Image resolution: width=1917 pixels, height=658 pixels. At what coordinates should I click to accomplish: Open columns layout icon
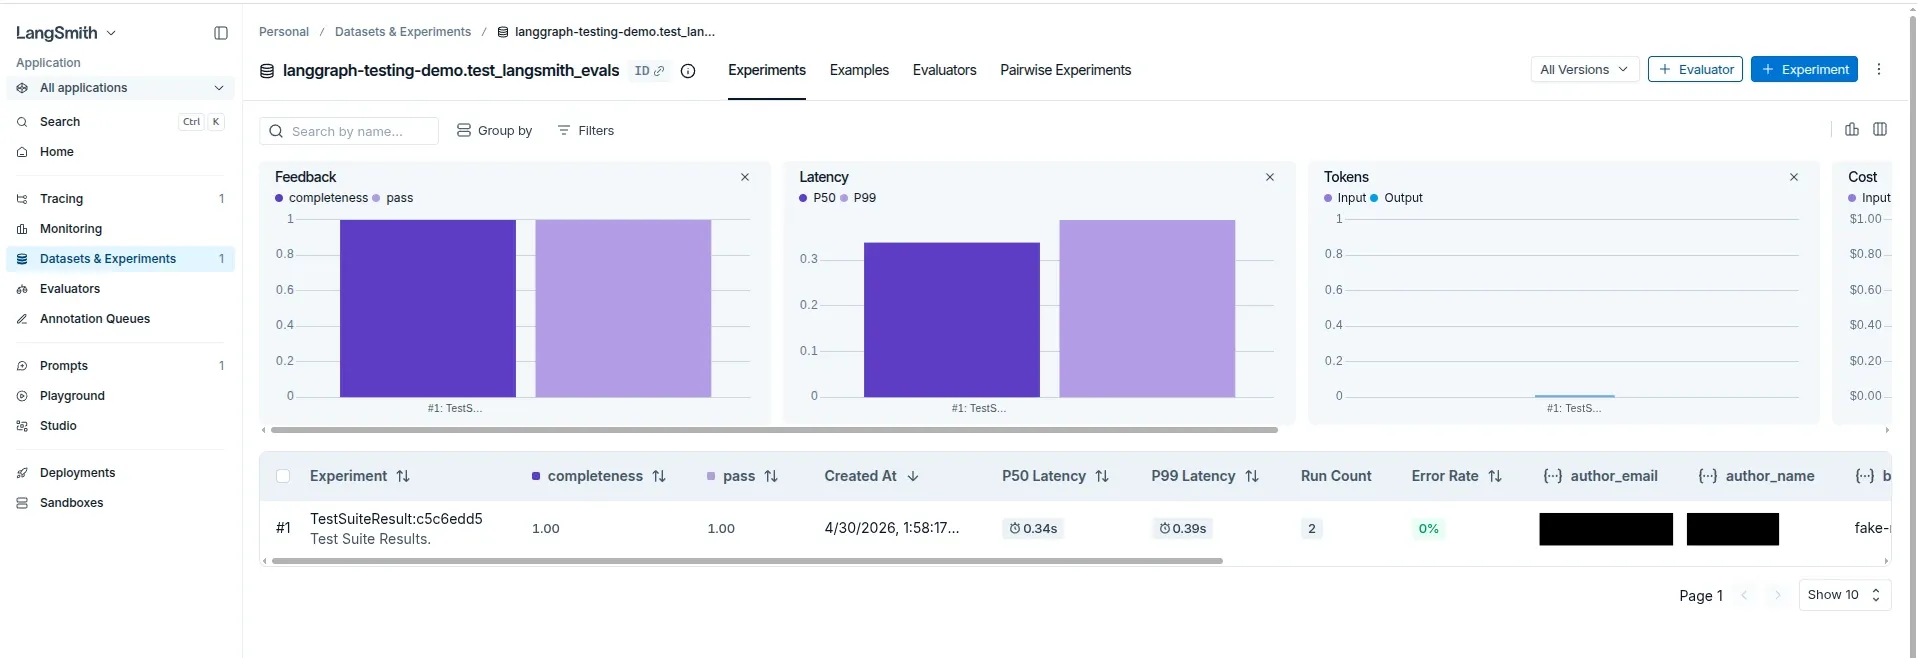point(1880,130)
